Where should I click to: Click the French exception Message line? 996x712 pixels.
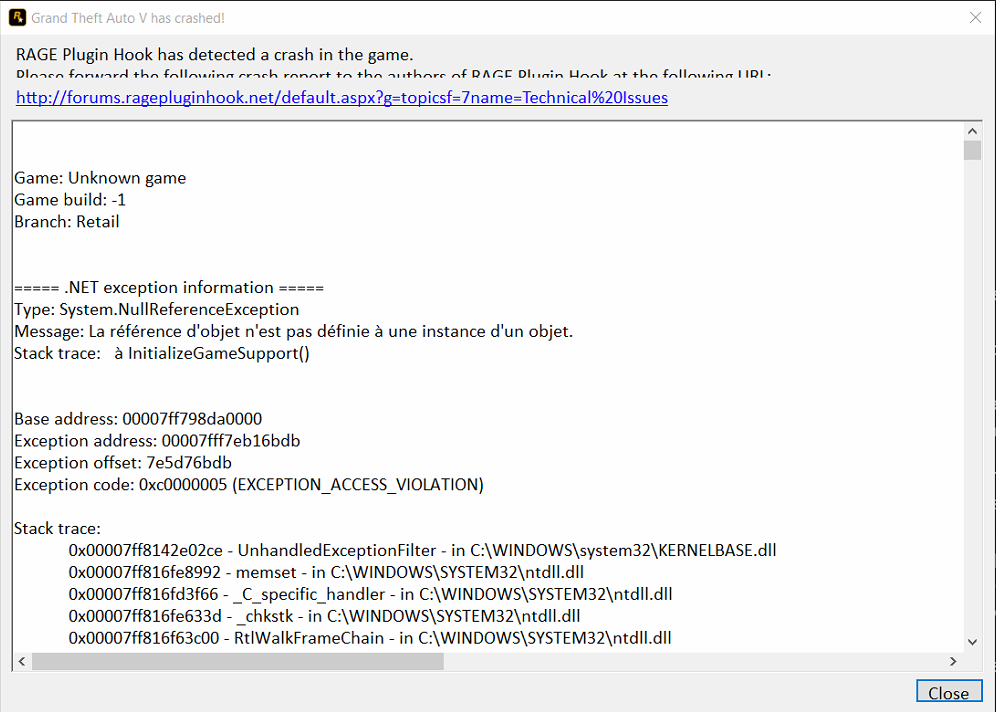coord(293,332)
